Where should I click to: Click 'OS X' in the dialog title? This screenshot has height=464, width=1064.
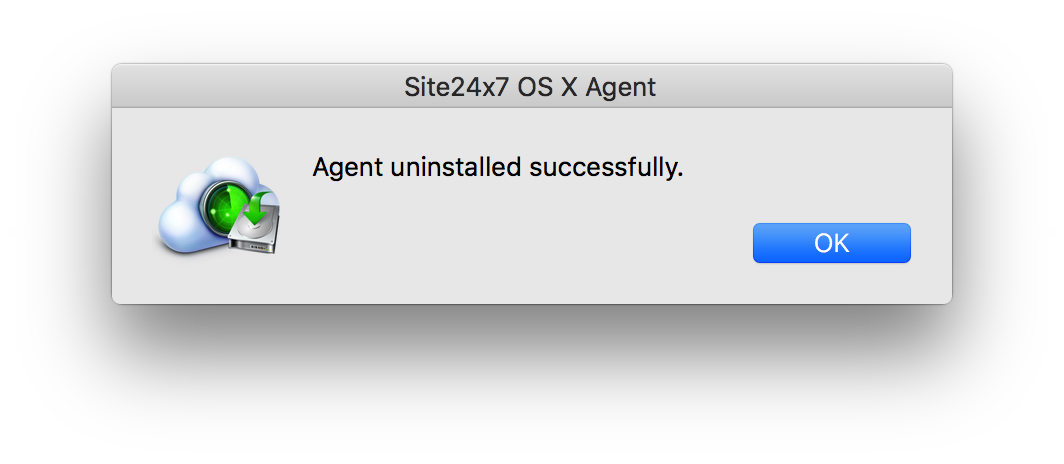(x=547, y=87)
